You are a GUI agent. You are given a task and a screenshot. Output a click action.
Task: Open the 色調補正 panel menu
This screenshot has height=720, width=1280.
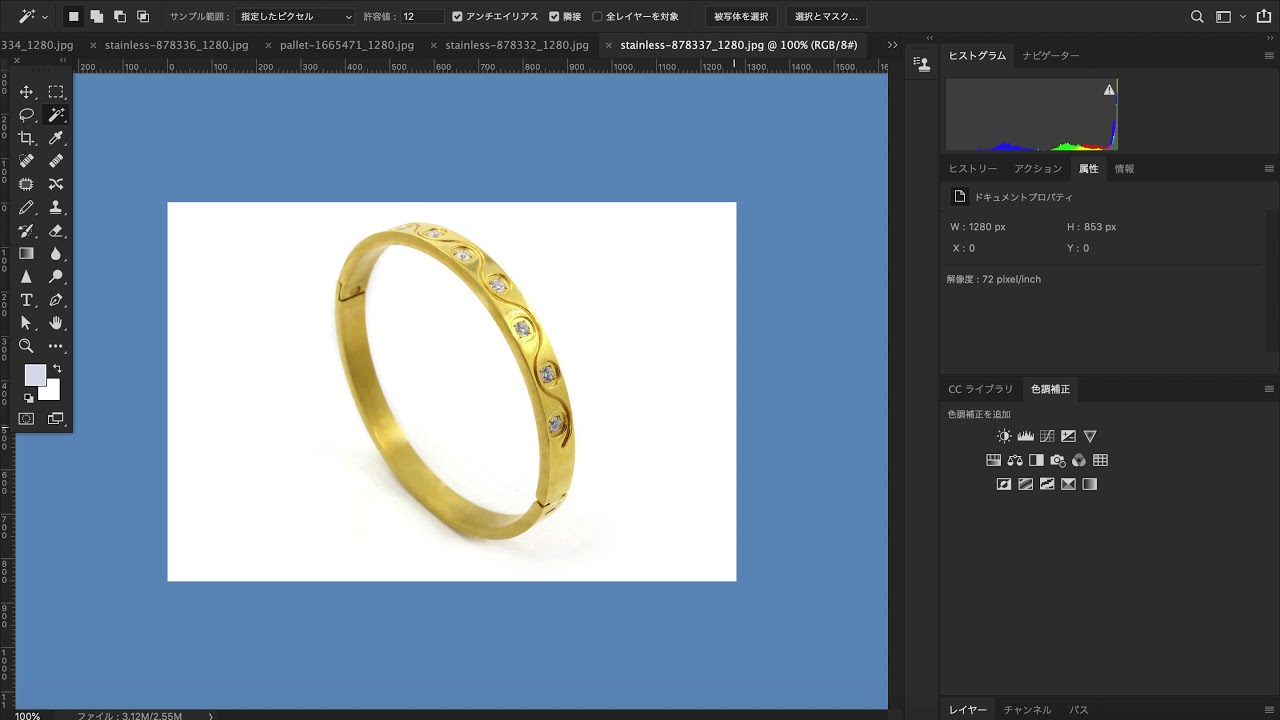[x=1269, y=389]
